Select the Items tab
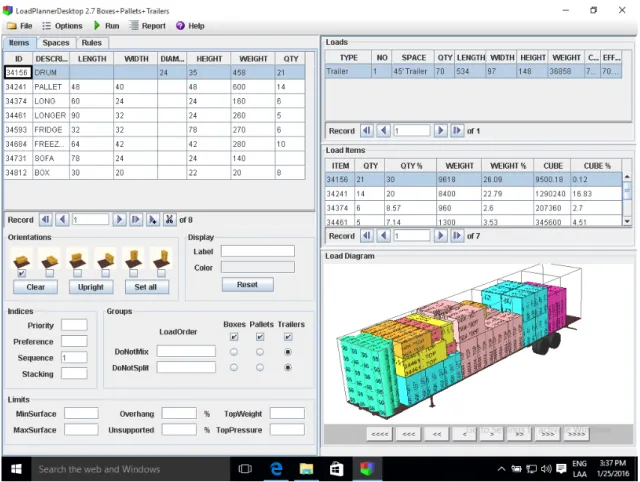 pos(19,43)
